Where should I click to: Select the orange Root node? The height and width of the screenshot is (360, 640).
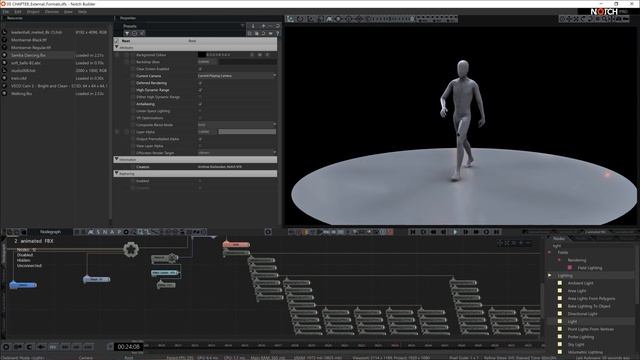[x=236, y=244]
